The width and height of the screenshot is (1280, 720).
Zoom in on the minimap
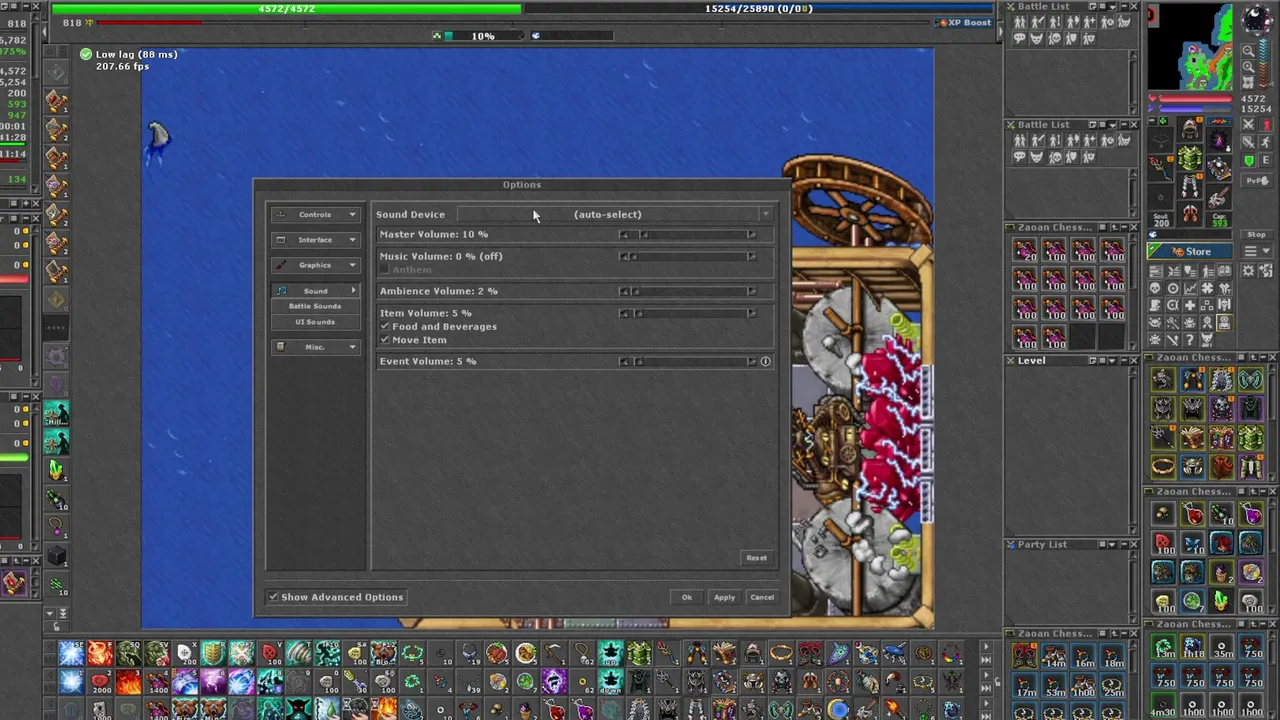(1248, 66)
